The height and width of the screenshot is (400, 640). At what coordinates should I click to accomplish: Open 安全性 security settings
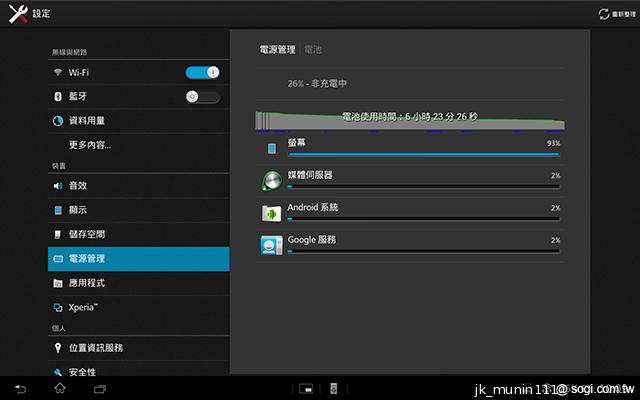[x=139, y=369]
